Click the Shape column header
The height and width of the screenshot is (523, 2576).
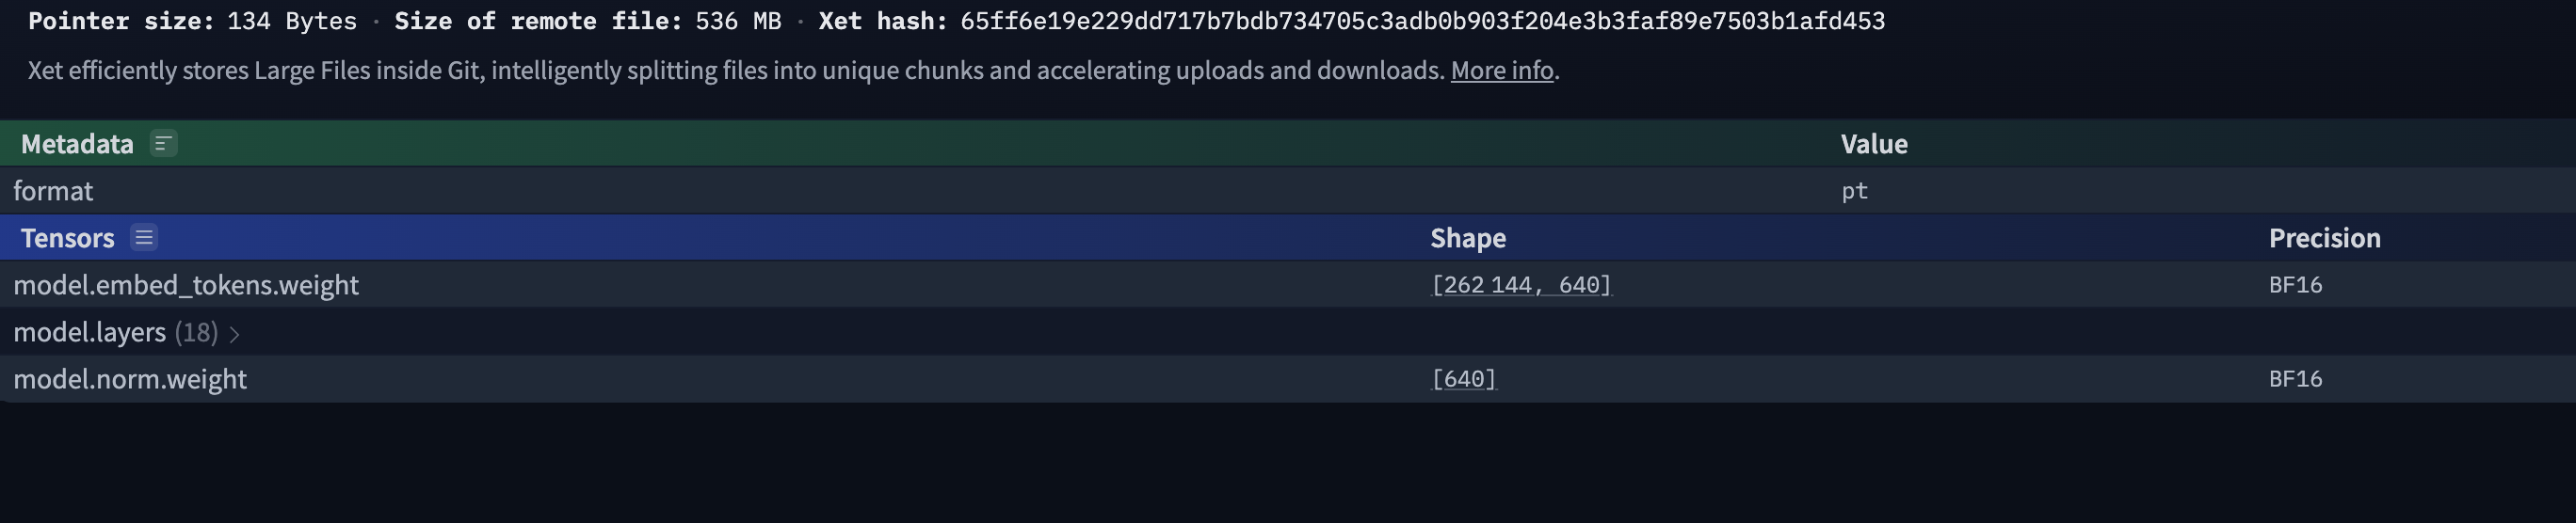[1467, 238]
